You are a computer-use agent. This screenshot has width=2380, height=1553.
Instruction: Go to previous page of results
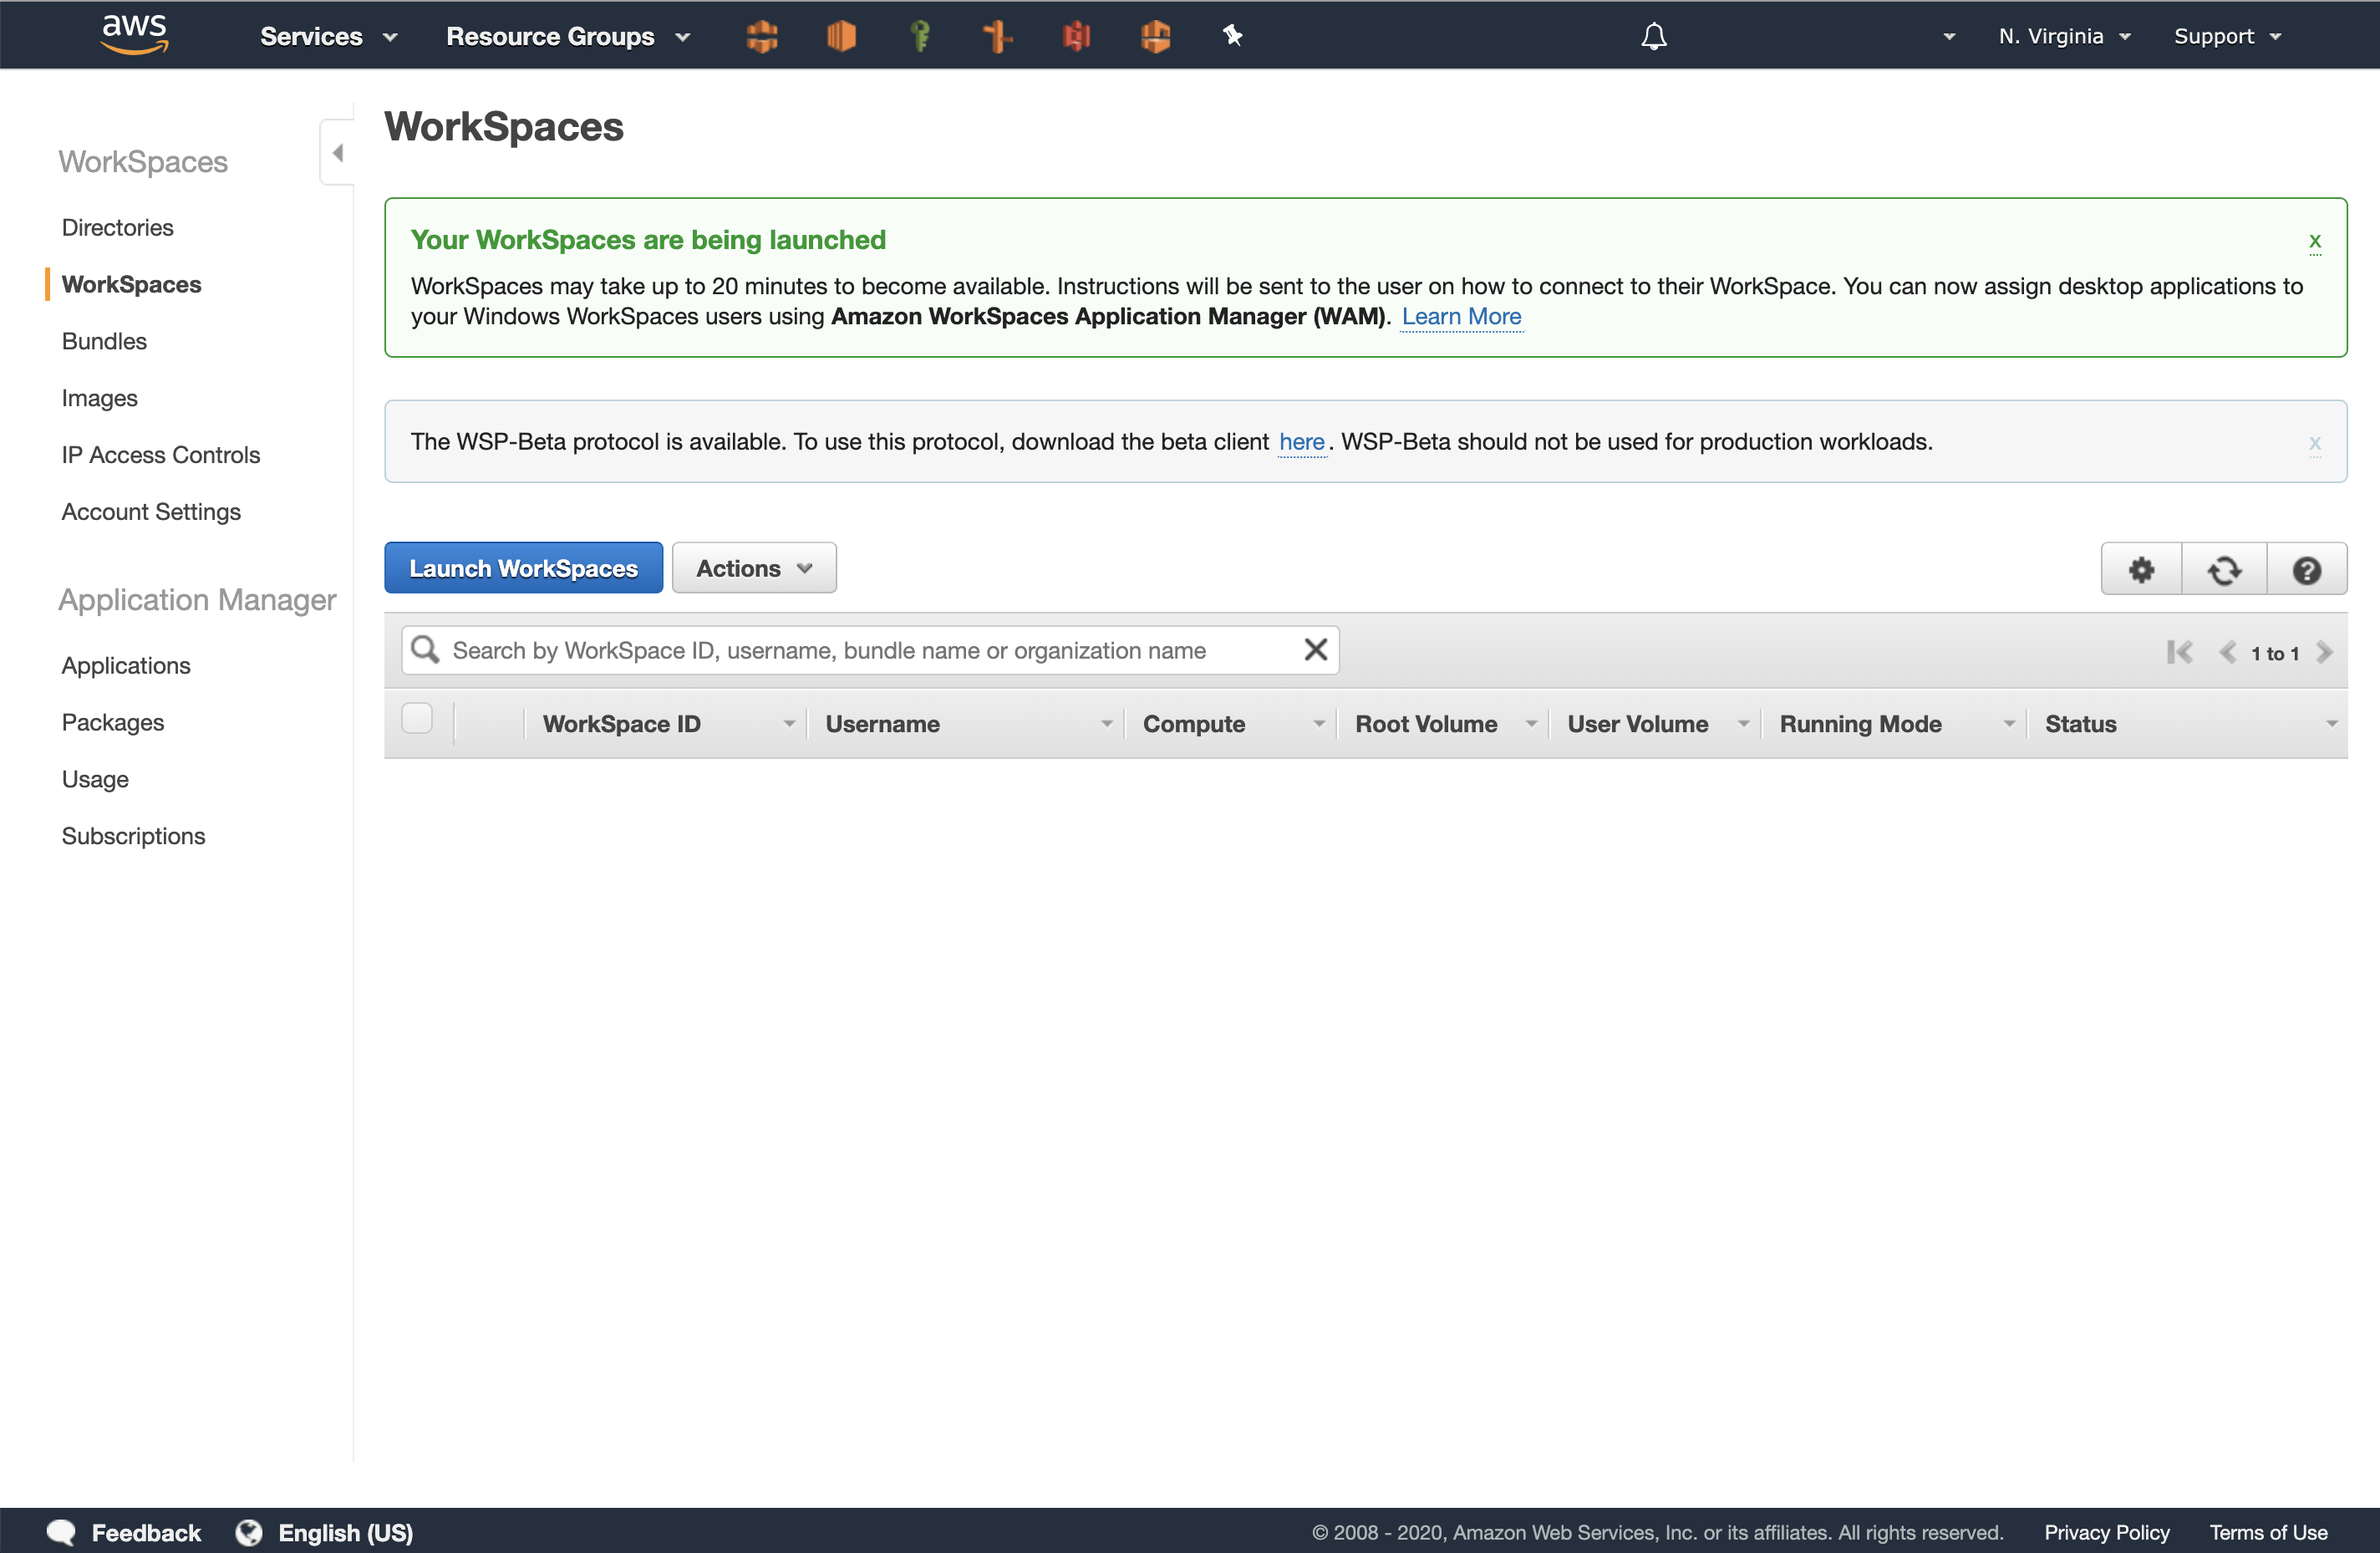point(2227,652)
